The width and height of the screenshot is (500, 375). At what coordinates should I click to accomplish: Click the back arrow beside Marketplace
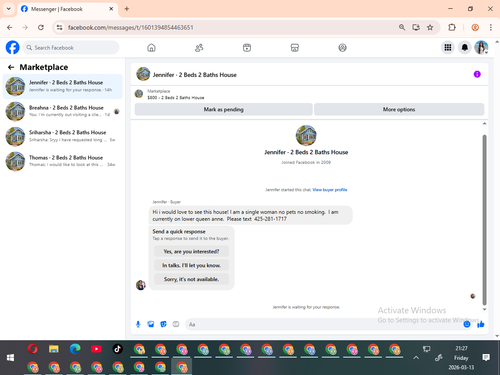pyautogui.click(x=11, y=67)
